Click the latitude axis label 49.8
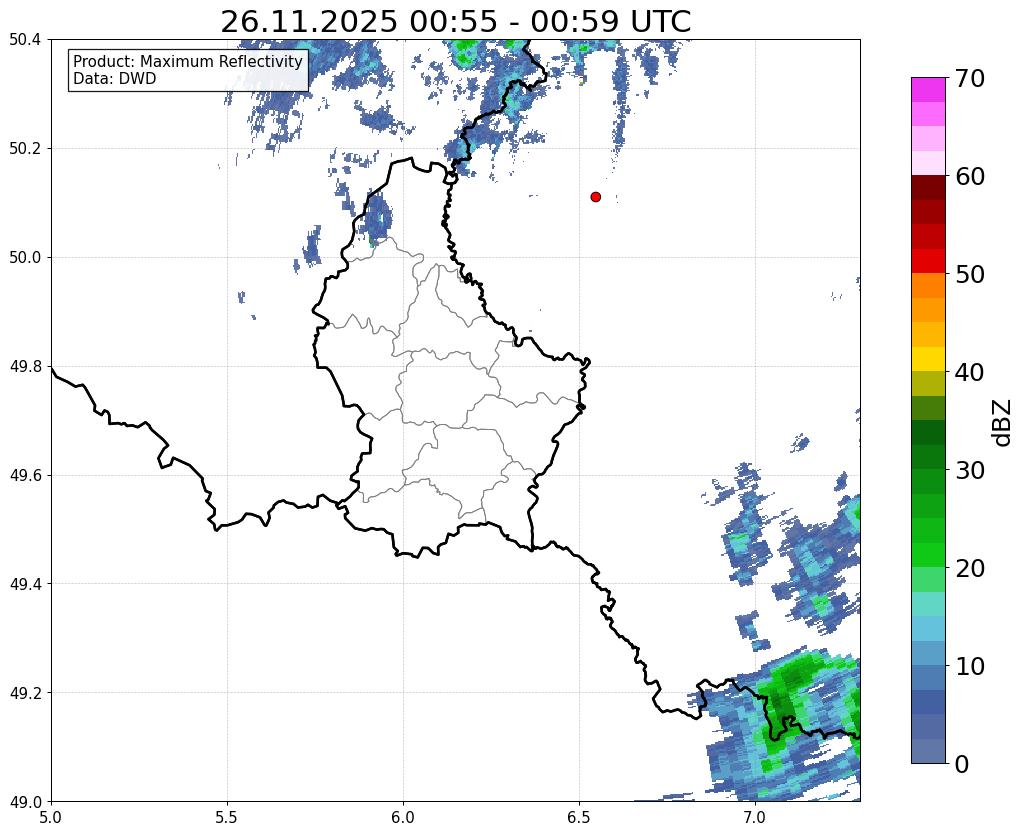Image resolution: width=1023 pixels, height=834 pixels. [25, 366]
